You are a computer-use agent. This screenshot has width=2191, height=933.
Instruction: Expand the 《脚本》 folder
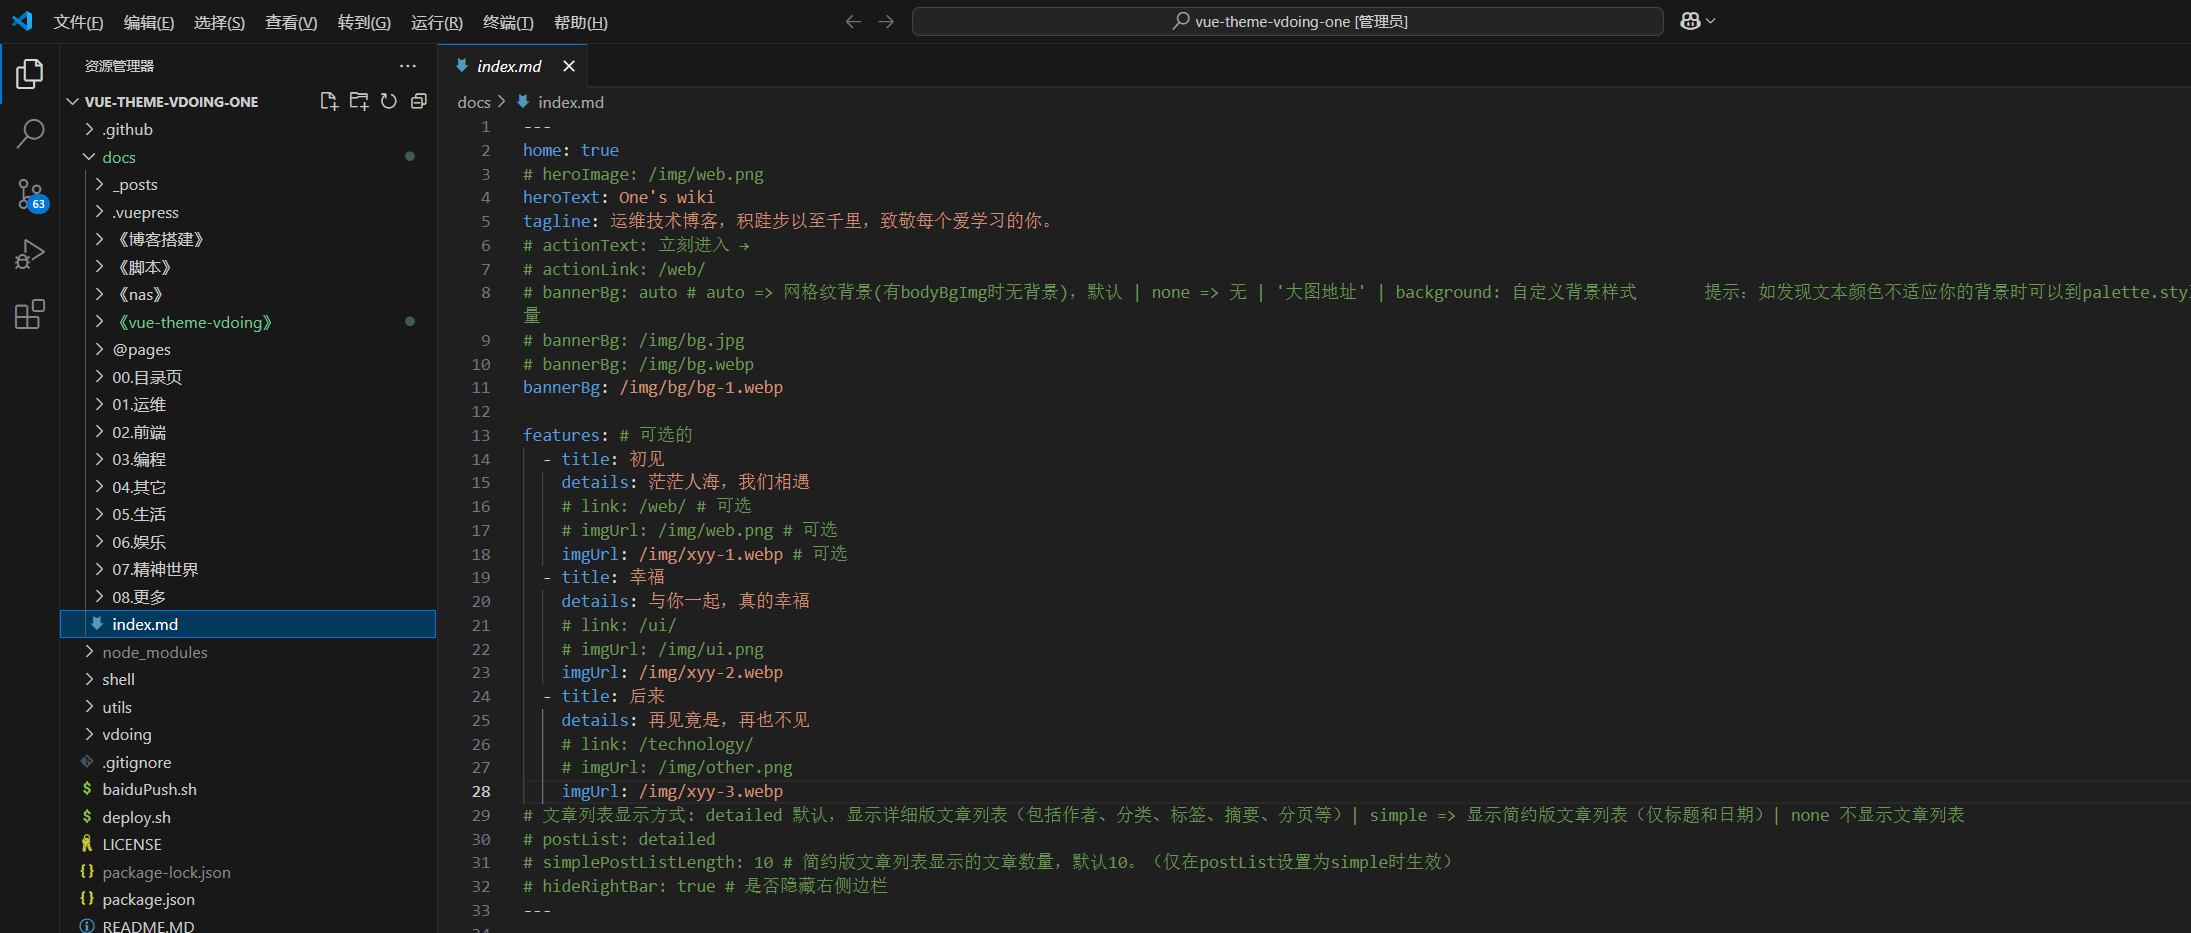click(x=248, y=267)
